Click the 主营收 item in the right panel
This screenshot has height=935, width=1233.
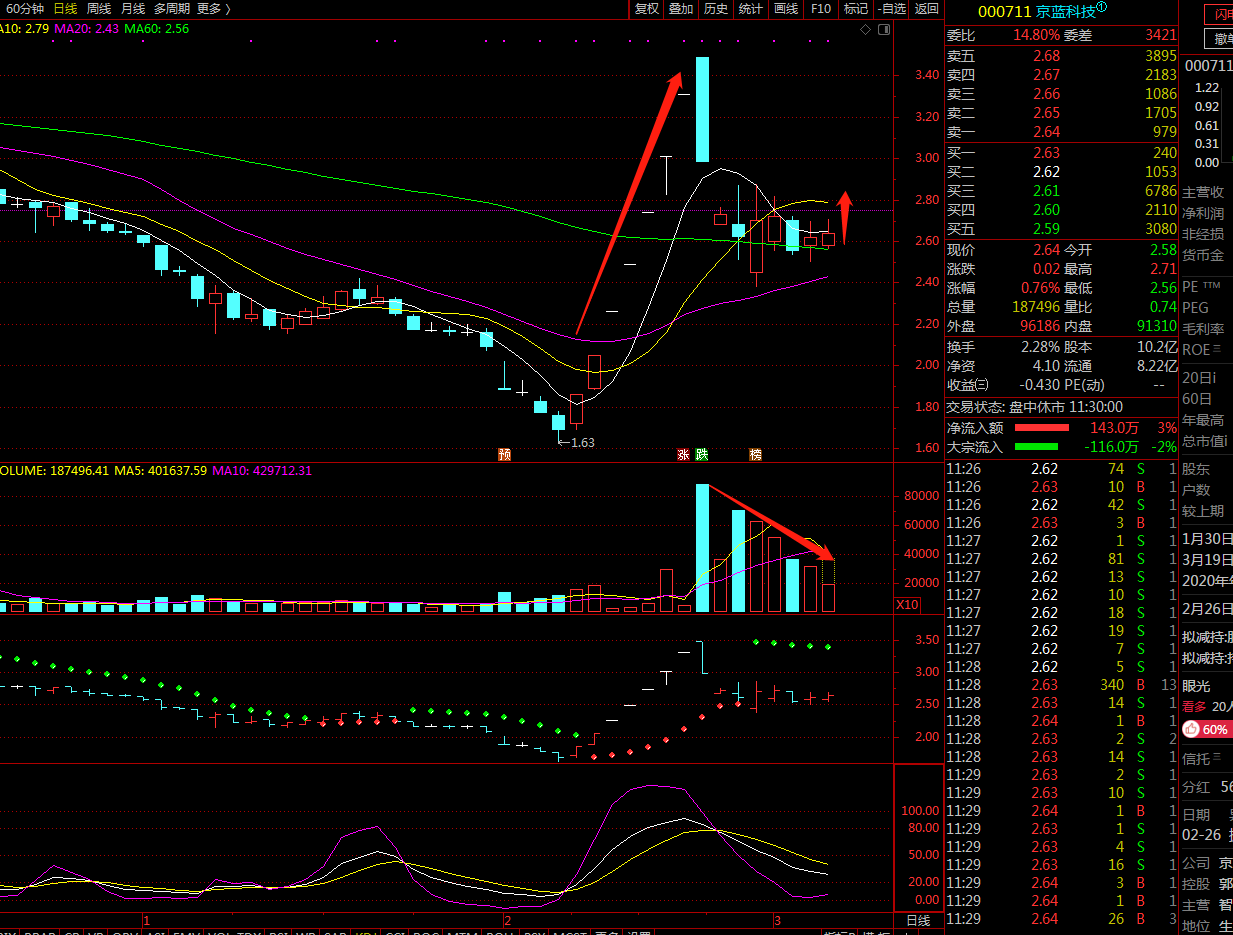1203,192
